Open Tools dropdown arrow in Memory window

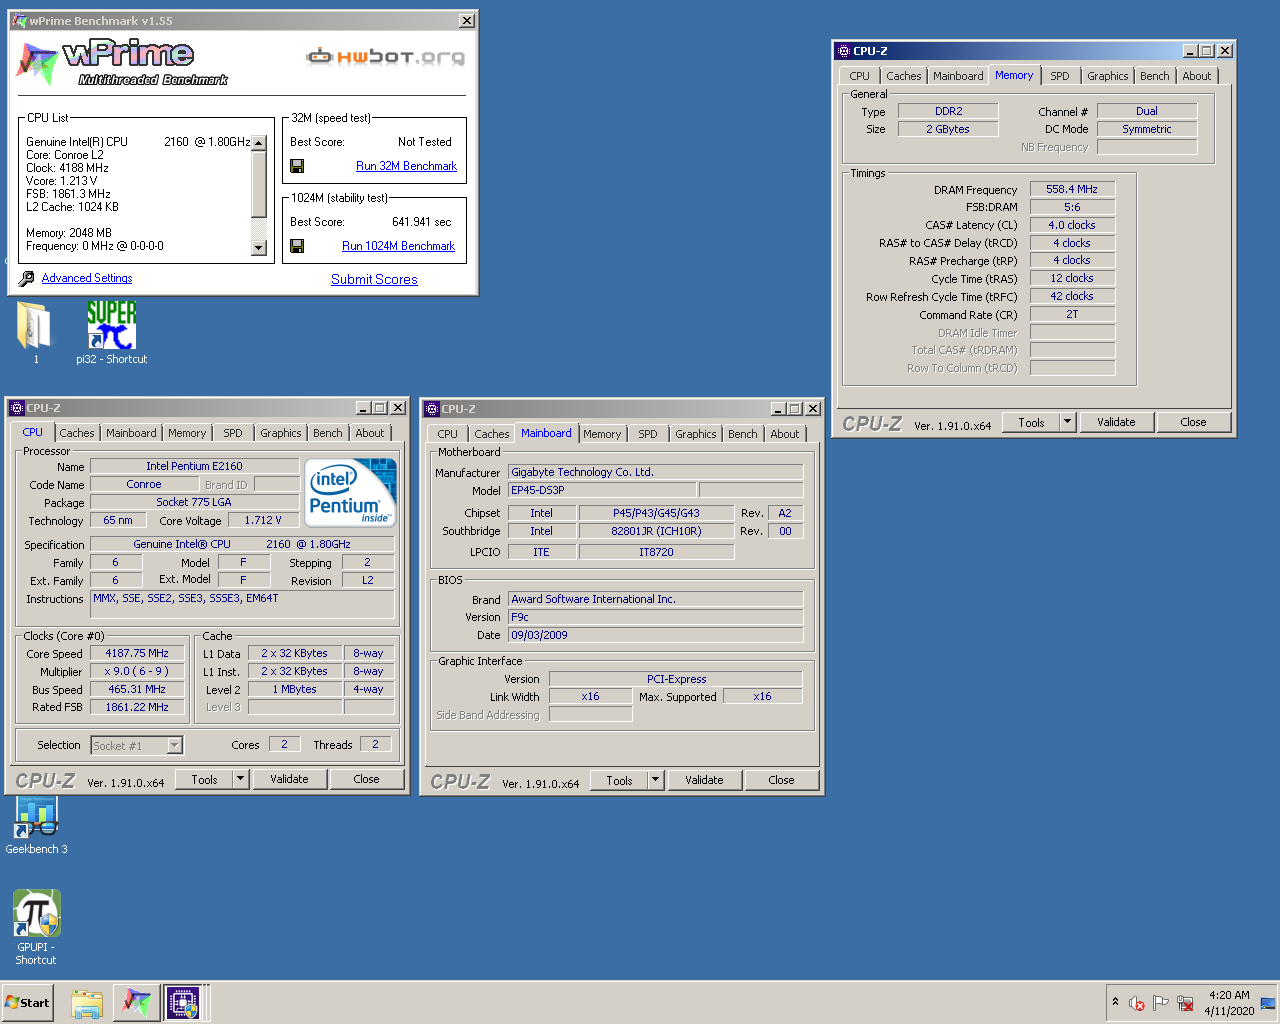[x=1067, y=422]
